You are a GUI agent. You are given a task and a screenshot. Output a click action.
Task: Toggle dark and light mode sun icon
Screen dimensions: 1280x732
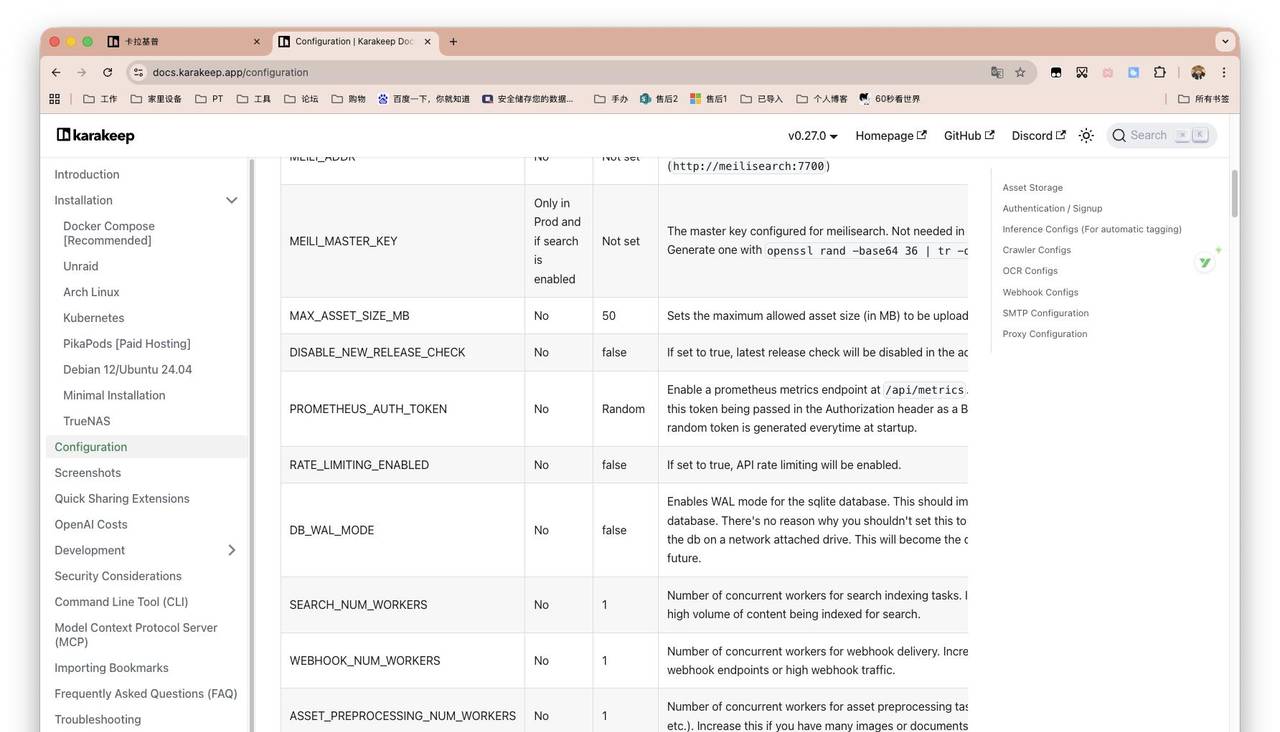tap(1086, 136)
